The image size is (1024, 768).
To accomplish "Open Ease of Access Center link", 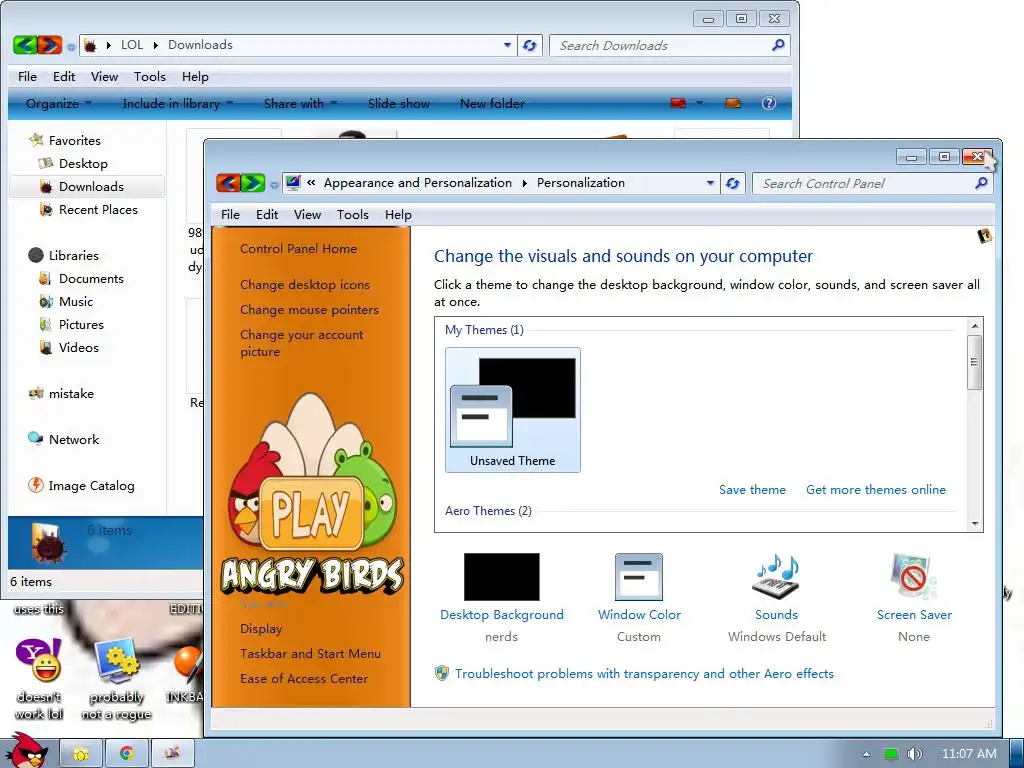I will (304, 678).
